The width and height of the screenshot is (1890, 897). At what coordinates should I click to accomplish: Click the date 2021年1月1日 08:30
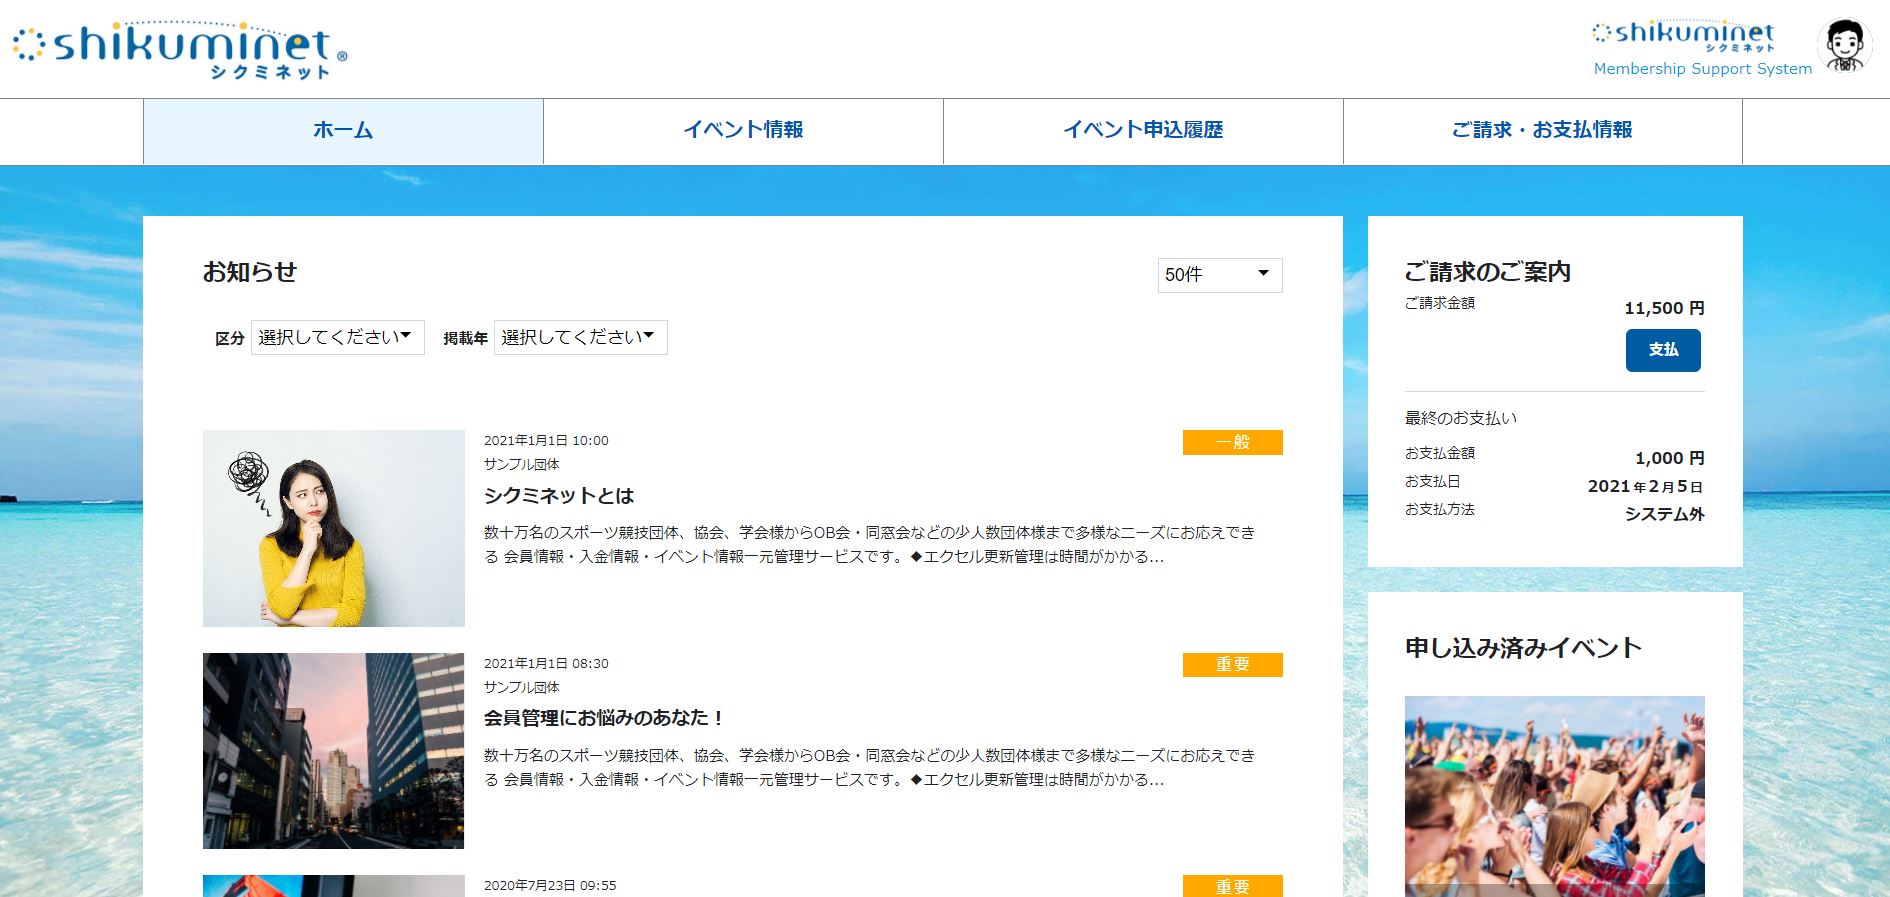tap(546, 664)
